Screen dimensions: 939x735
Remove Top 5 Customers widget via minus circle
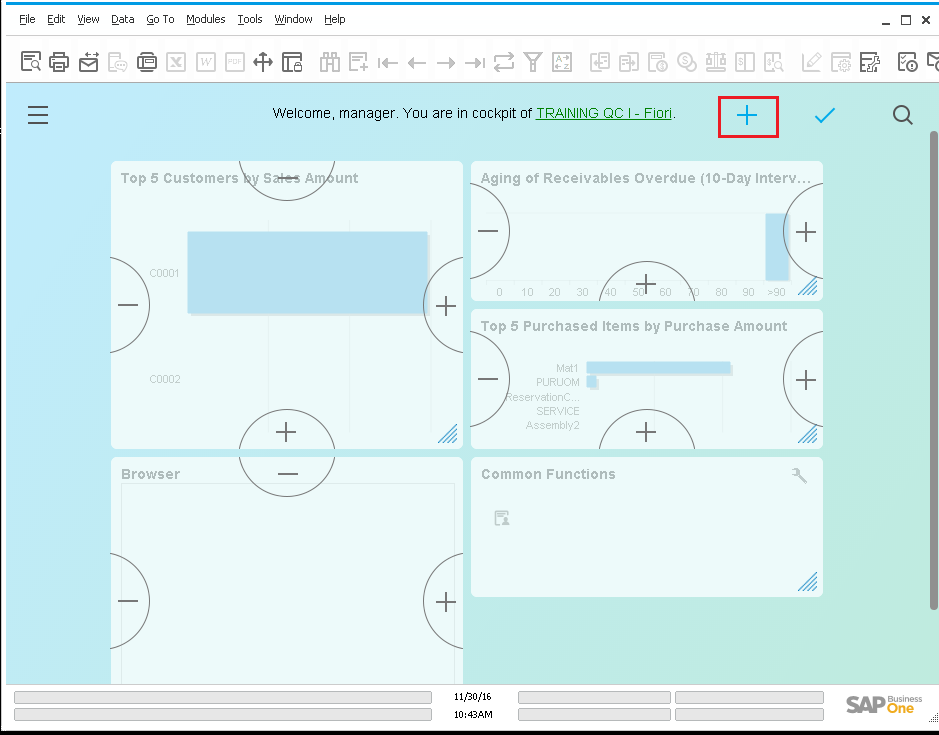coord(127,305)
